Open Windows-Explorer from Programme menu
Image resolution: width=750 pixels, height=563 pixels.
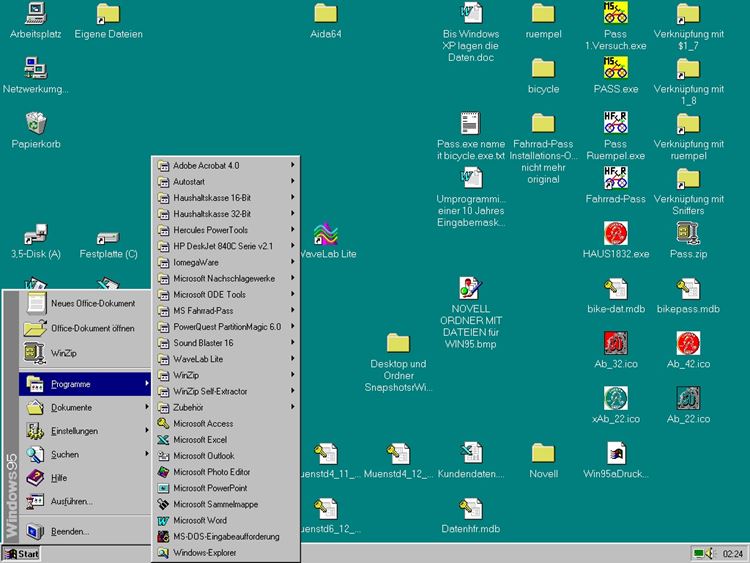(226, 553)
